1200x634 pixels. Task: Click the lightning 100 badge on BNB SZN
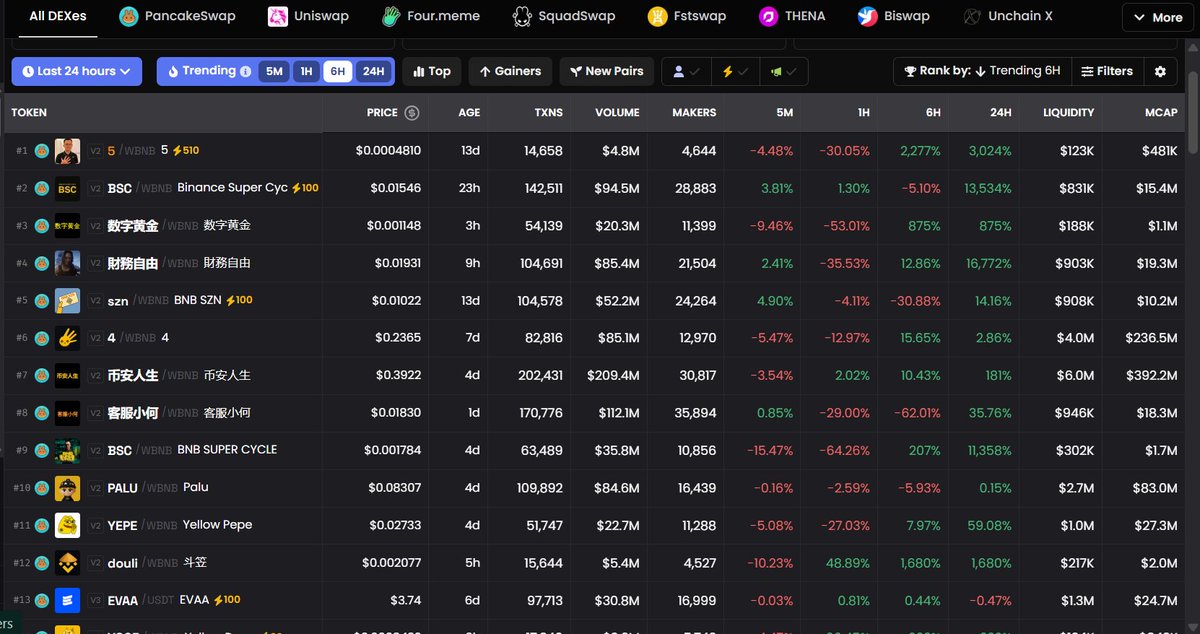239,300
